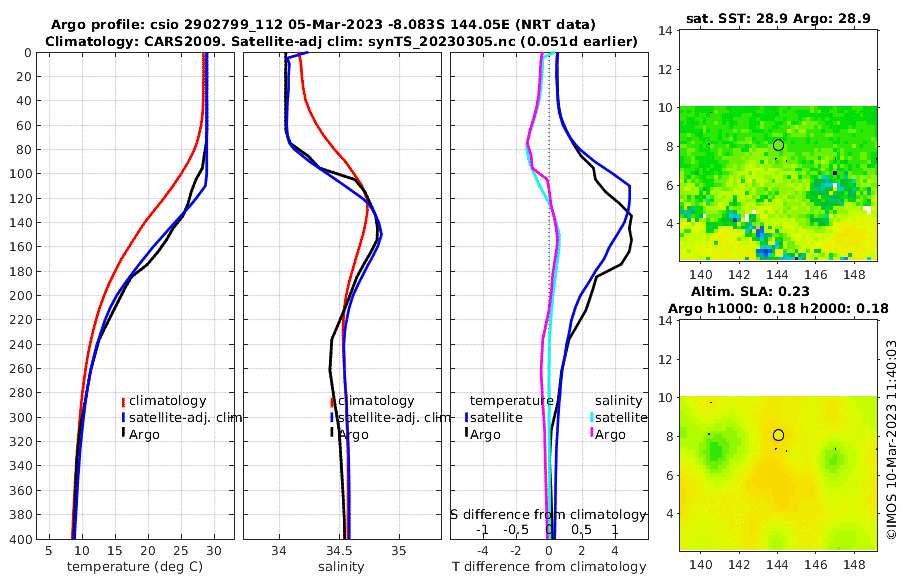This screenshot has width=900, height=580.
Task: Click magenta salinity Argo legend marker
Action: (592, 434)
